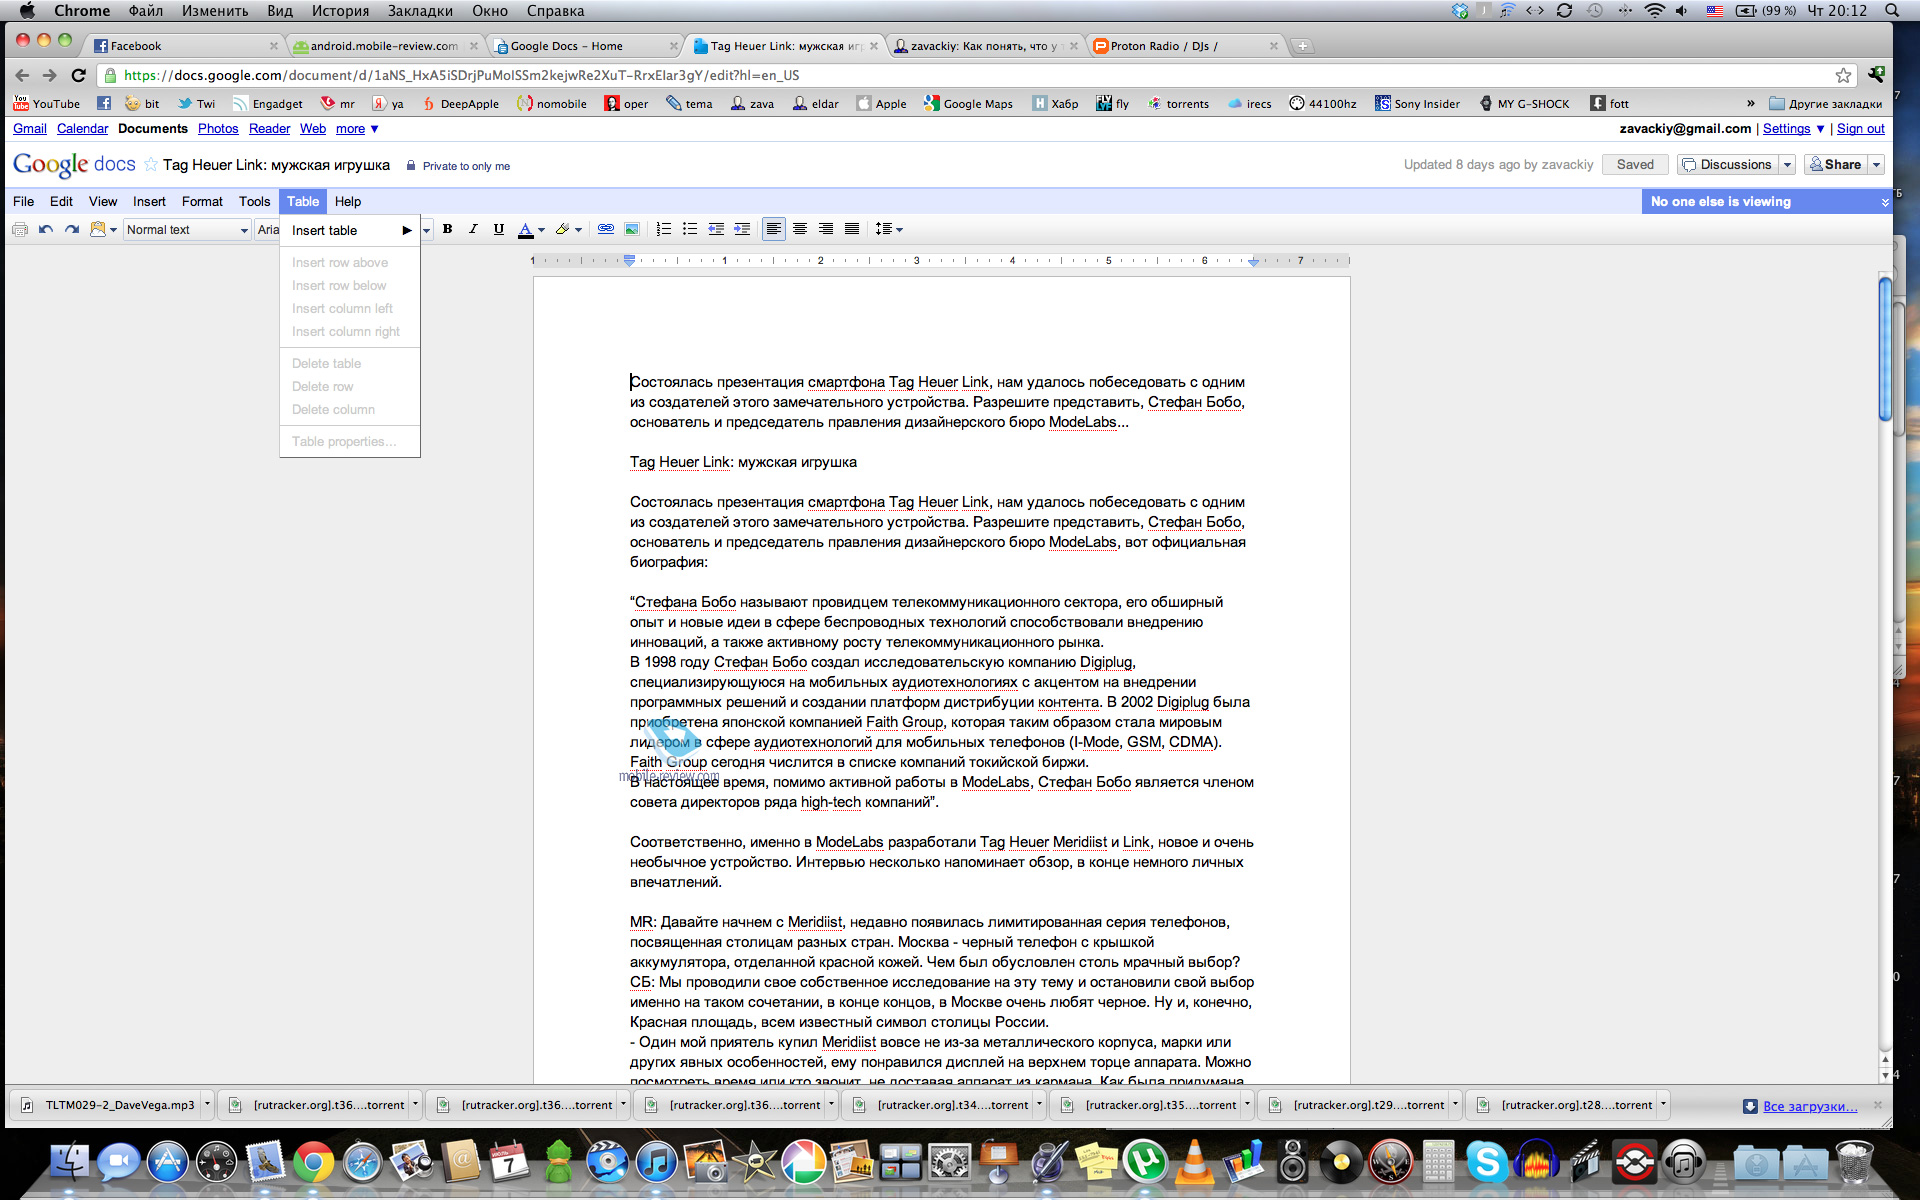Toggle underline formatting
The height and width of the screenshot is (1200, 1920).
tap(499, 230)
